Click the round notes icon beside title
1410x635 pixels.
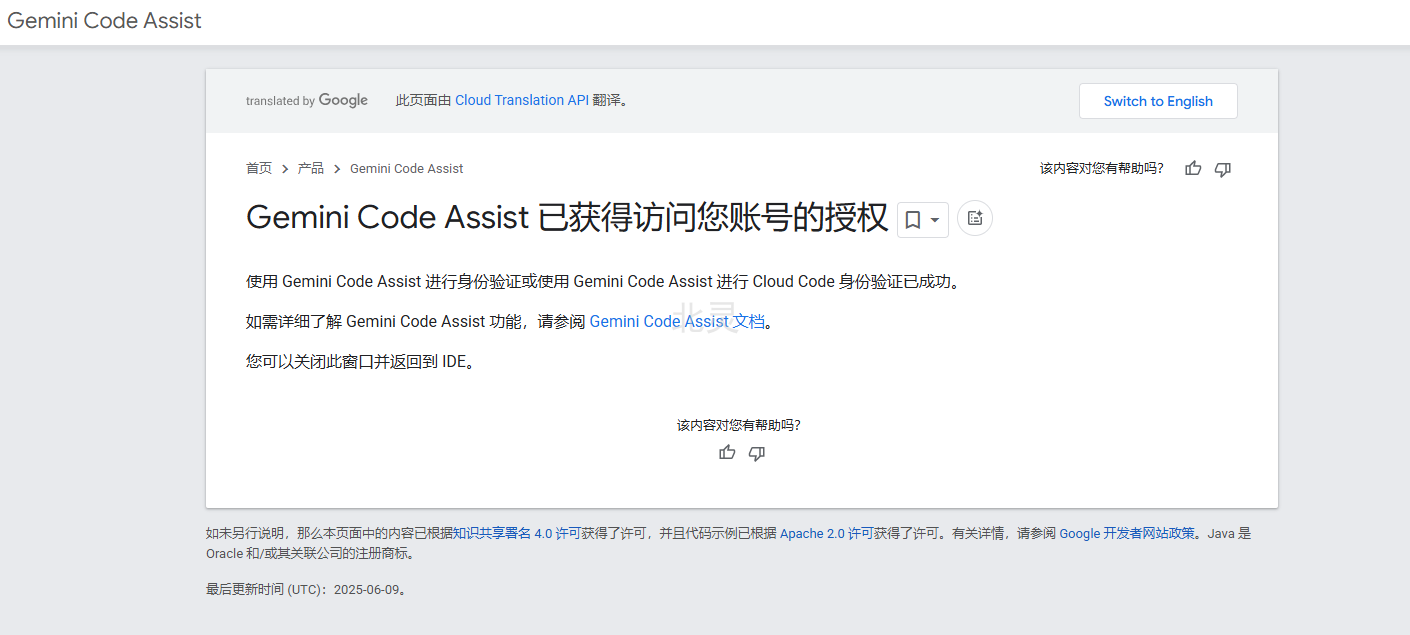tap(975, 219)
